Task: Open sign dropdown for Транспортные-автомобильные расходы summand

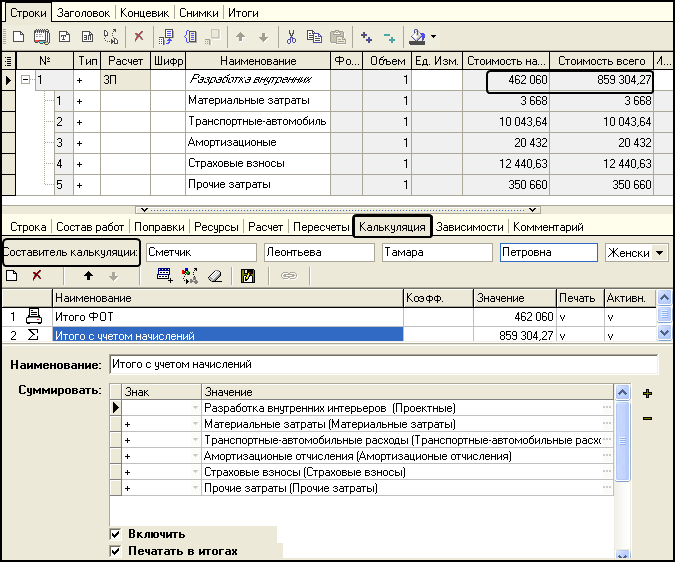Action: (x=195, y=440)
